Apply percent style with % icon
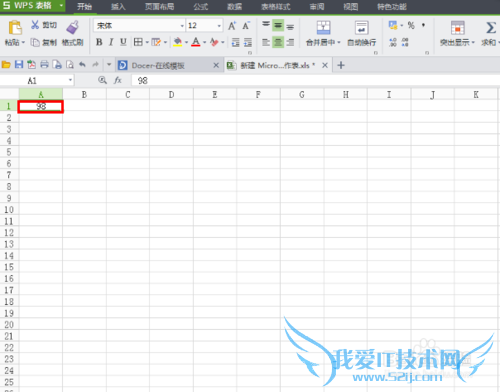500x392 pixels. click(x=411, y=25)
